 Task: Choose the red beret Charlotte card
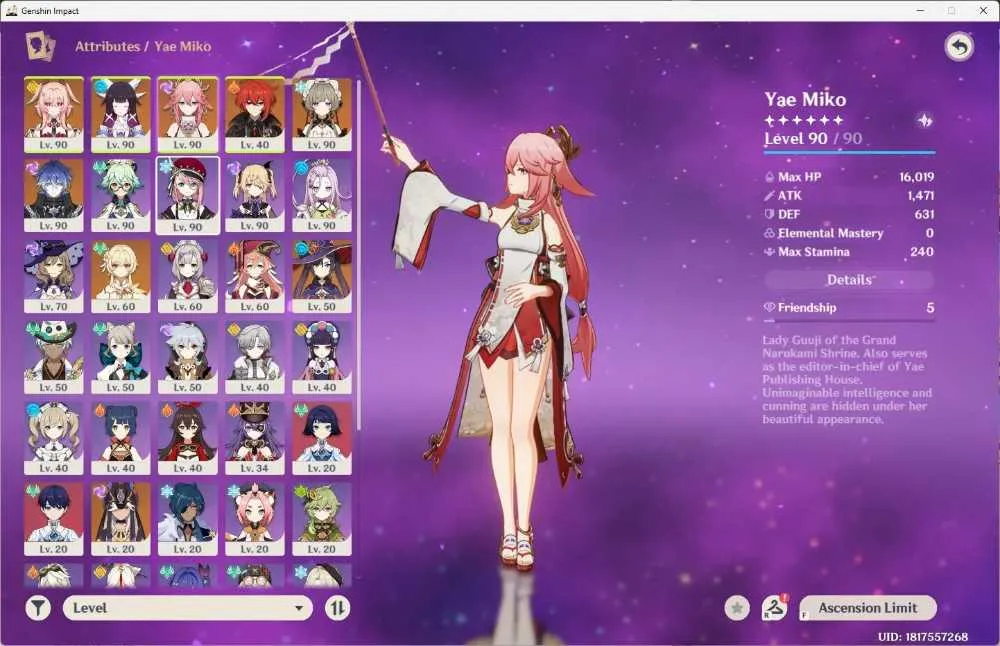pos(188,196)
